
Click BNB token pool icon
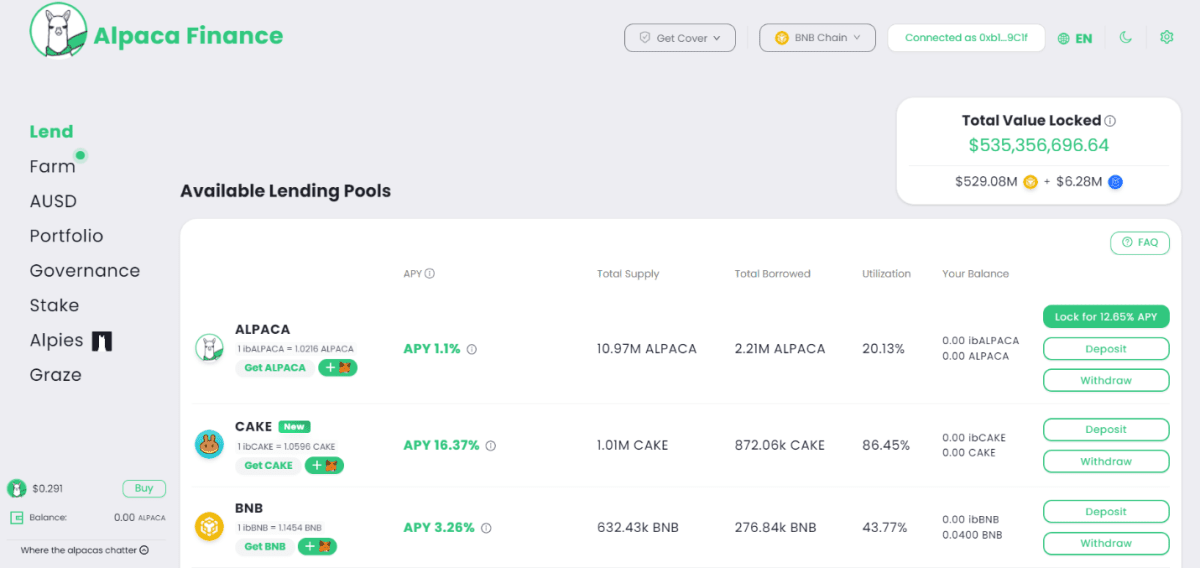(209, 526)
